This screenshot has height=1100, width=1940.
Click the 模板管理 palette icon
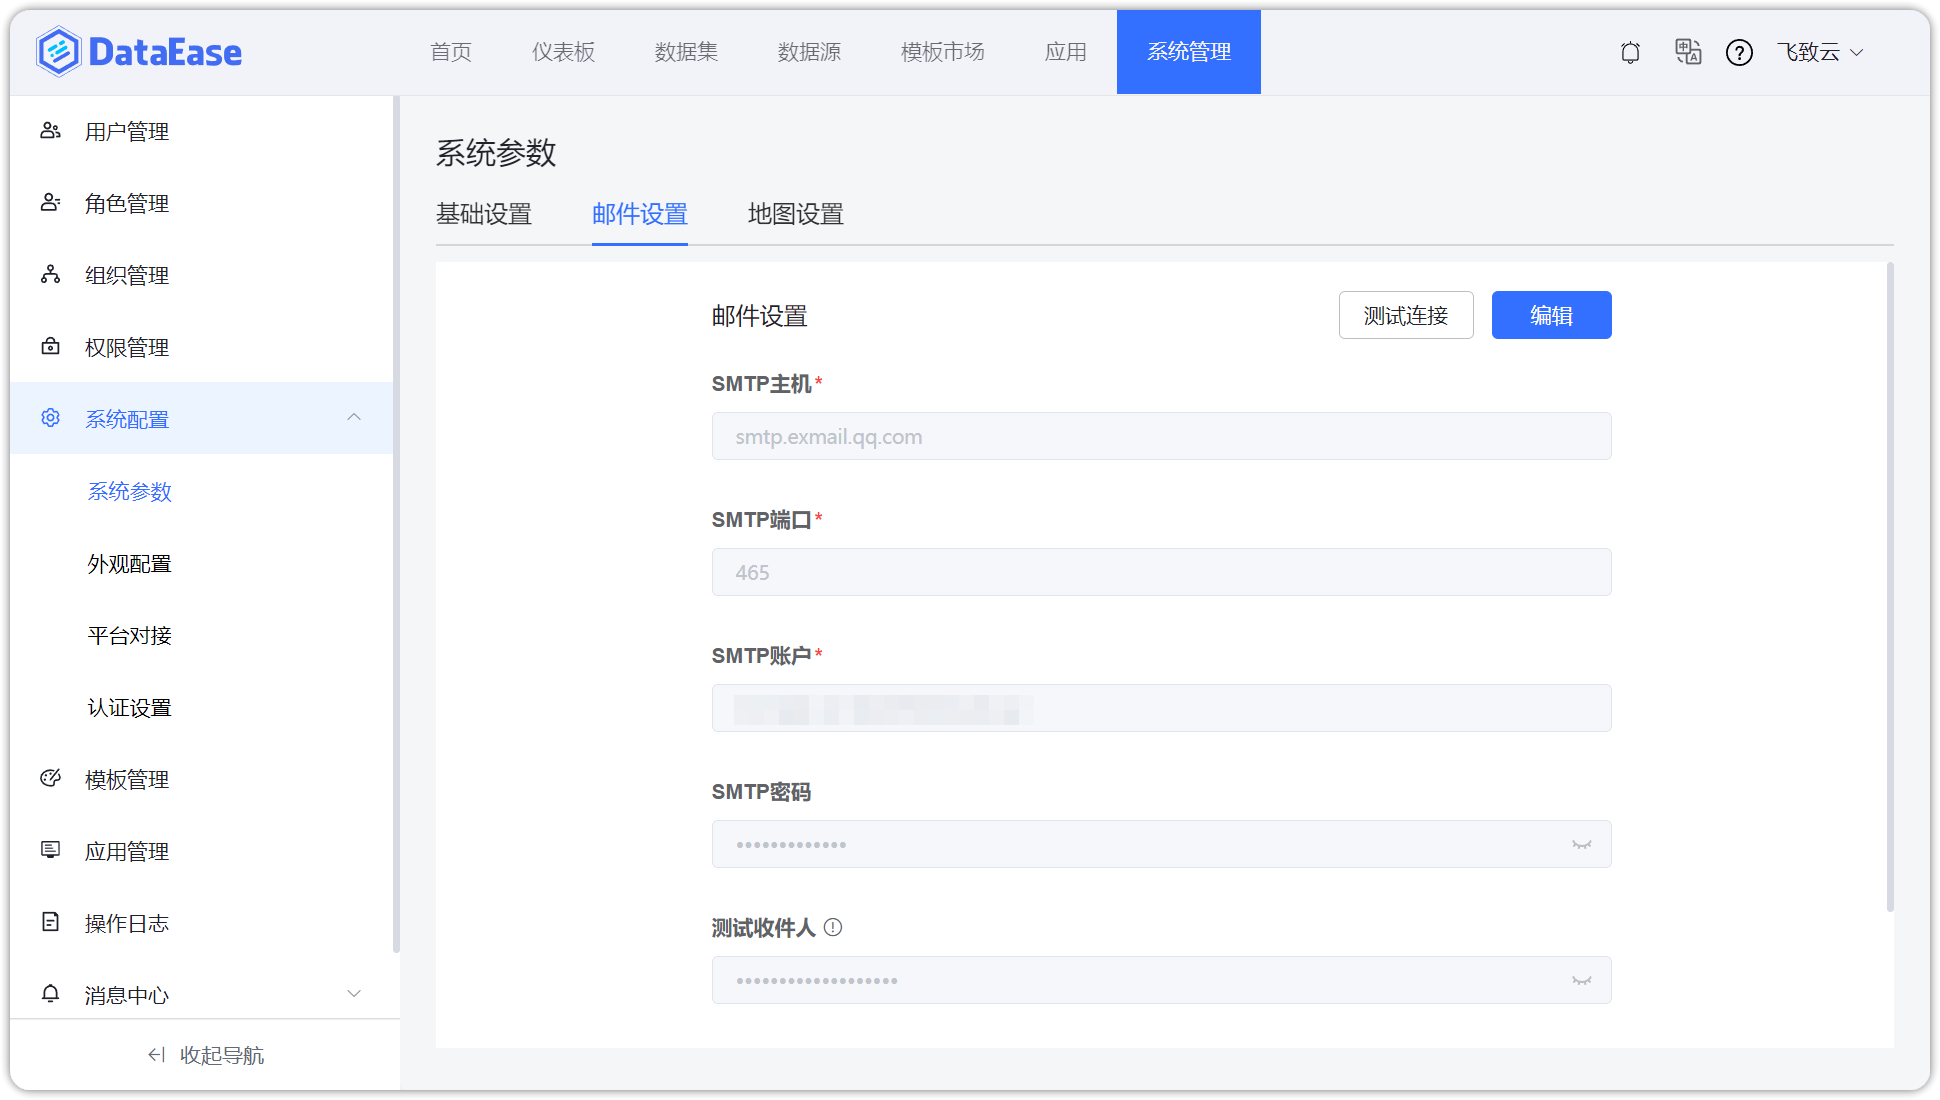tap(50, 778)
